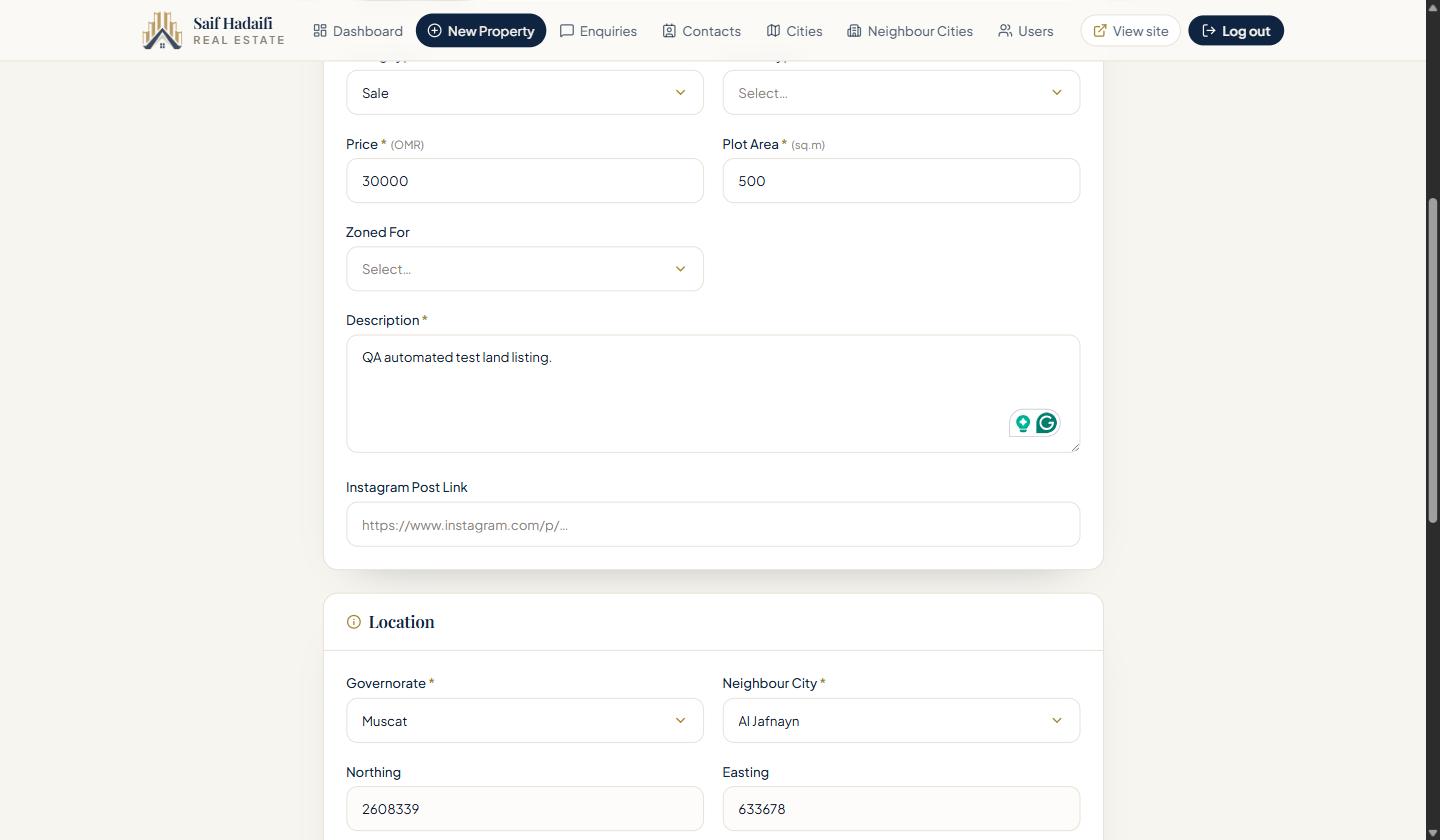Image resolution: width=1440 pixels, height=840 pixels.
Task: Click the Saif Hadaifi Real Estate logo
Action: click(213, 30)
